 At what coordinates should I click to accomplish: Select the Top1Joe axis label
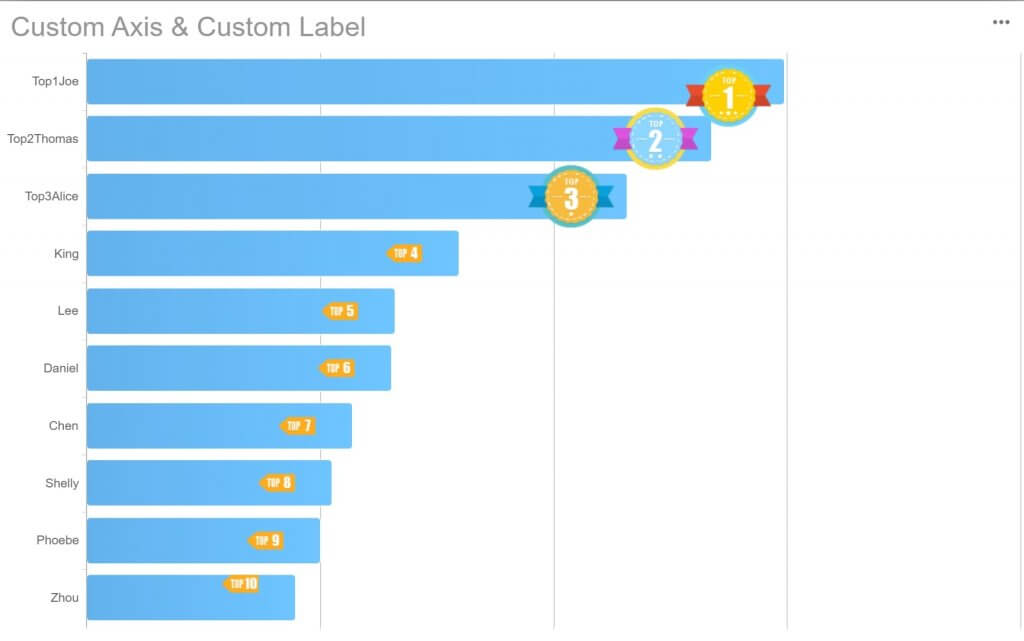point(56,82)
